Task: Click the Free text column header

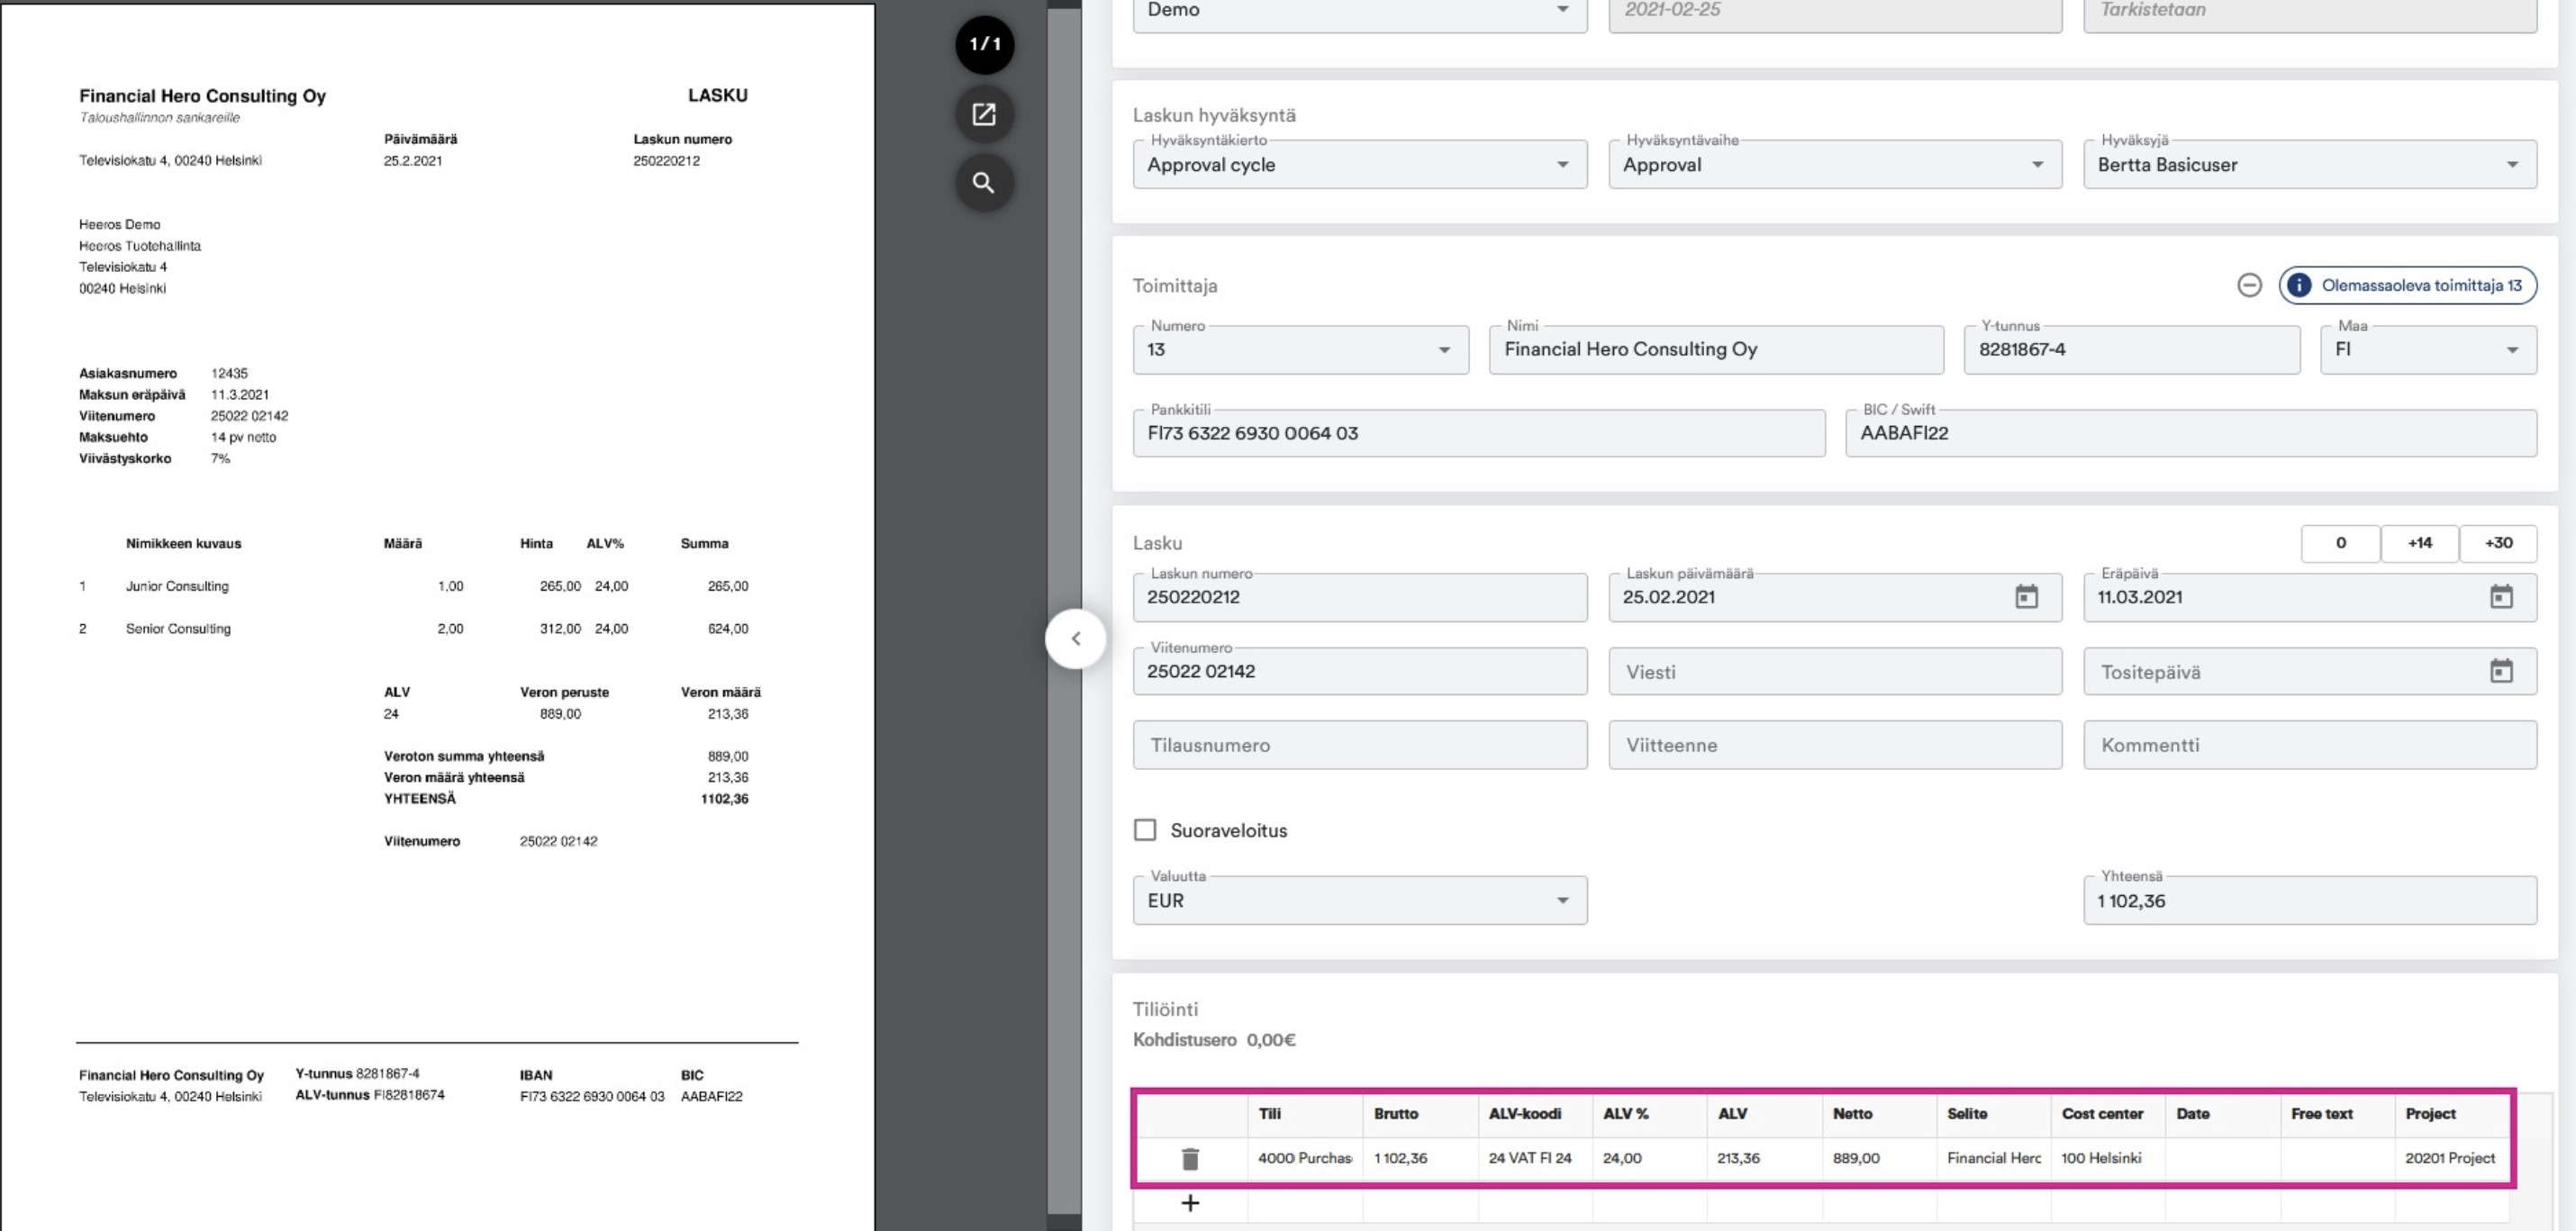Action: (x=2337, y=1114)
